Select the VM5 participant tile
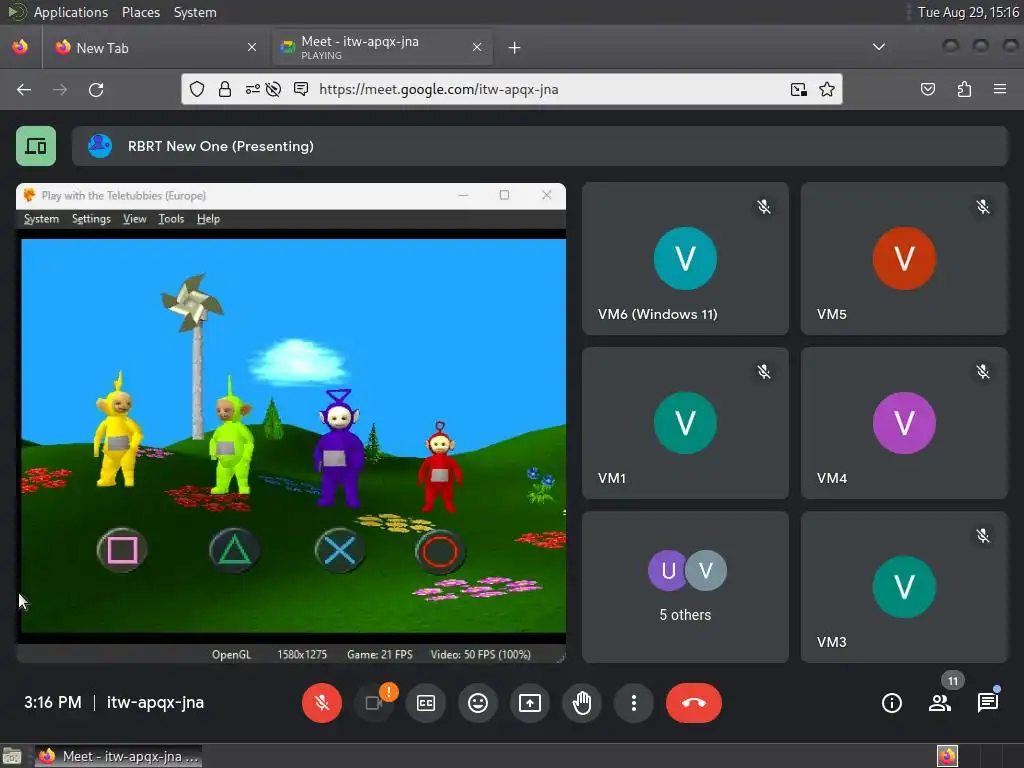The height and width of the screenshot is (768, 1024). tap(904, 259)
